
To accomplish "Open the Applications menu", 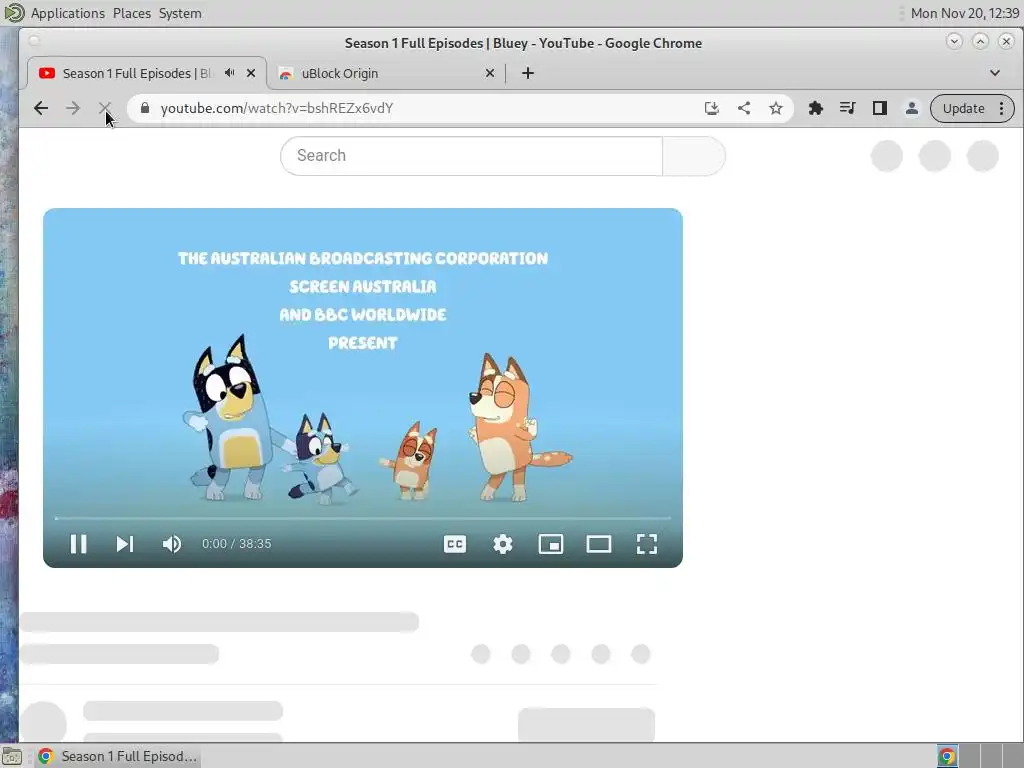I will click(67, 13).
